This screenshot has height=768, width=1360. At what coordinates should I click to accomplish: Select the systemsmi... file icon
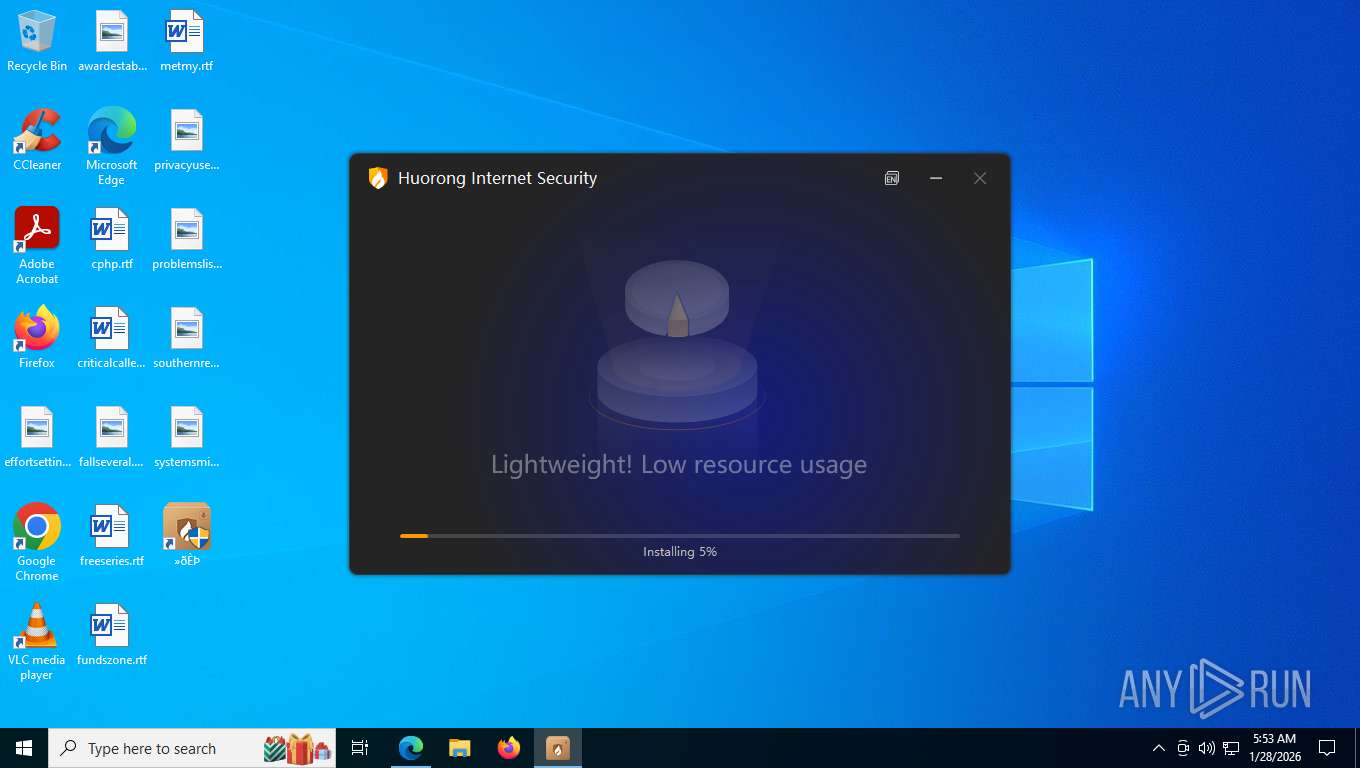pyautogui.click(x=187, y=437)
